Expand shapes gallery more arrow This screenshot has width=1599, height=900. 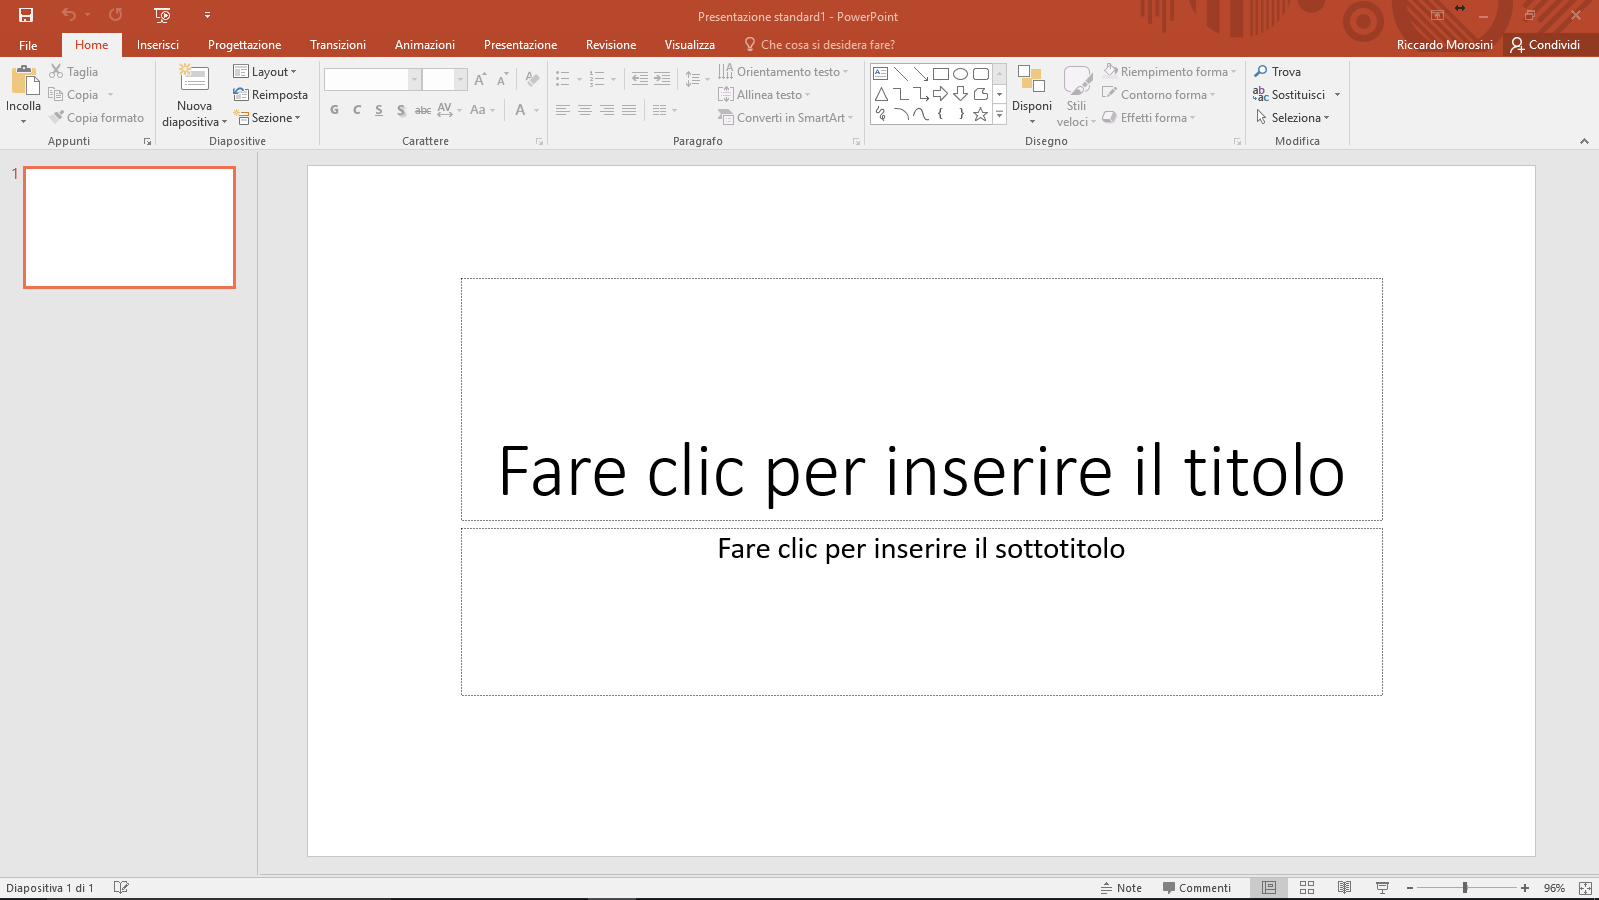[x=999, y=115]
